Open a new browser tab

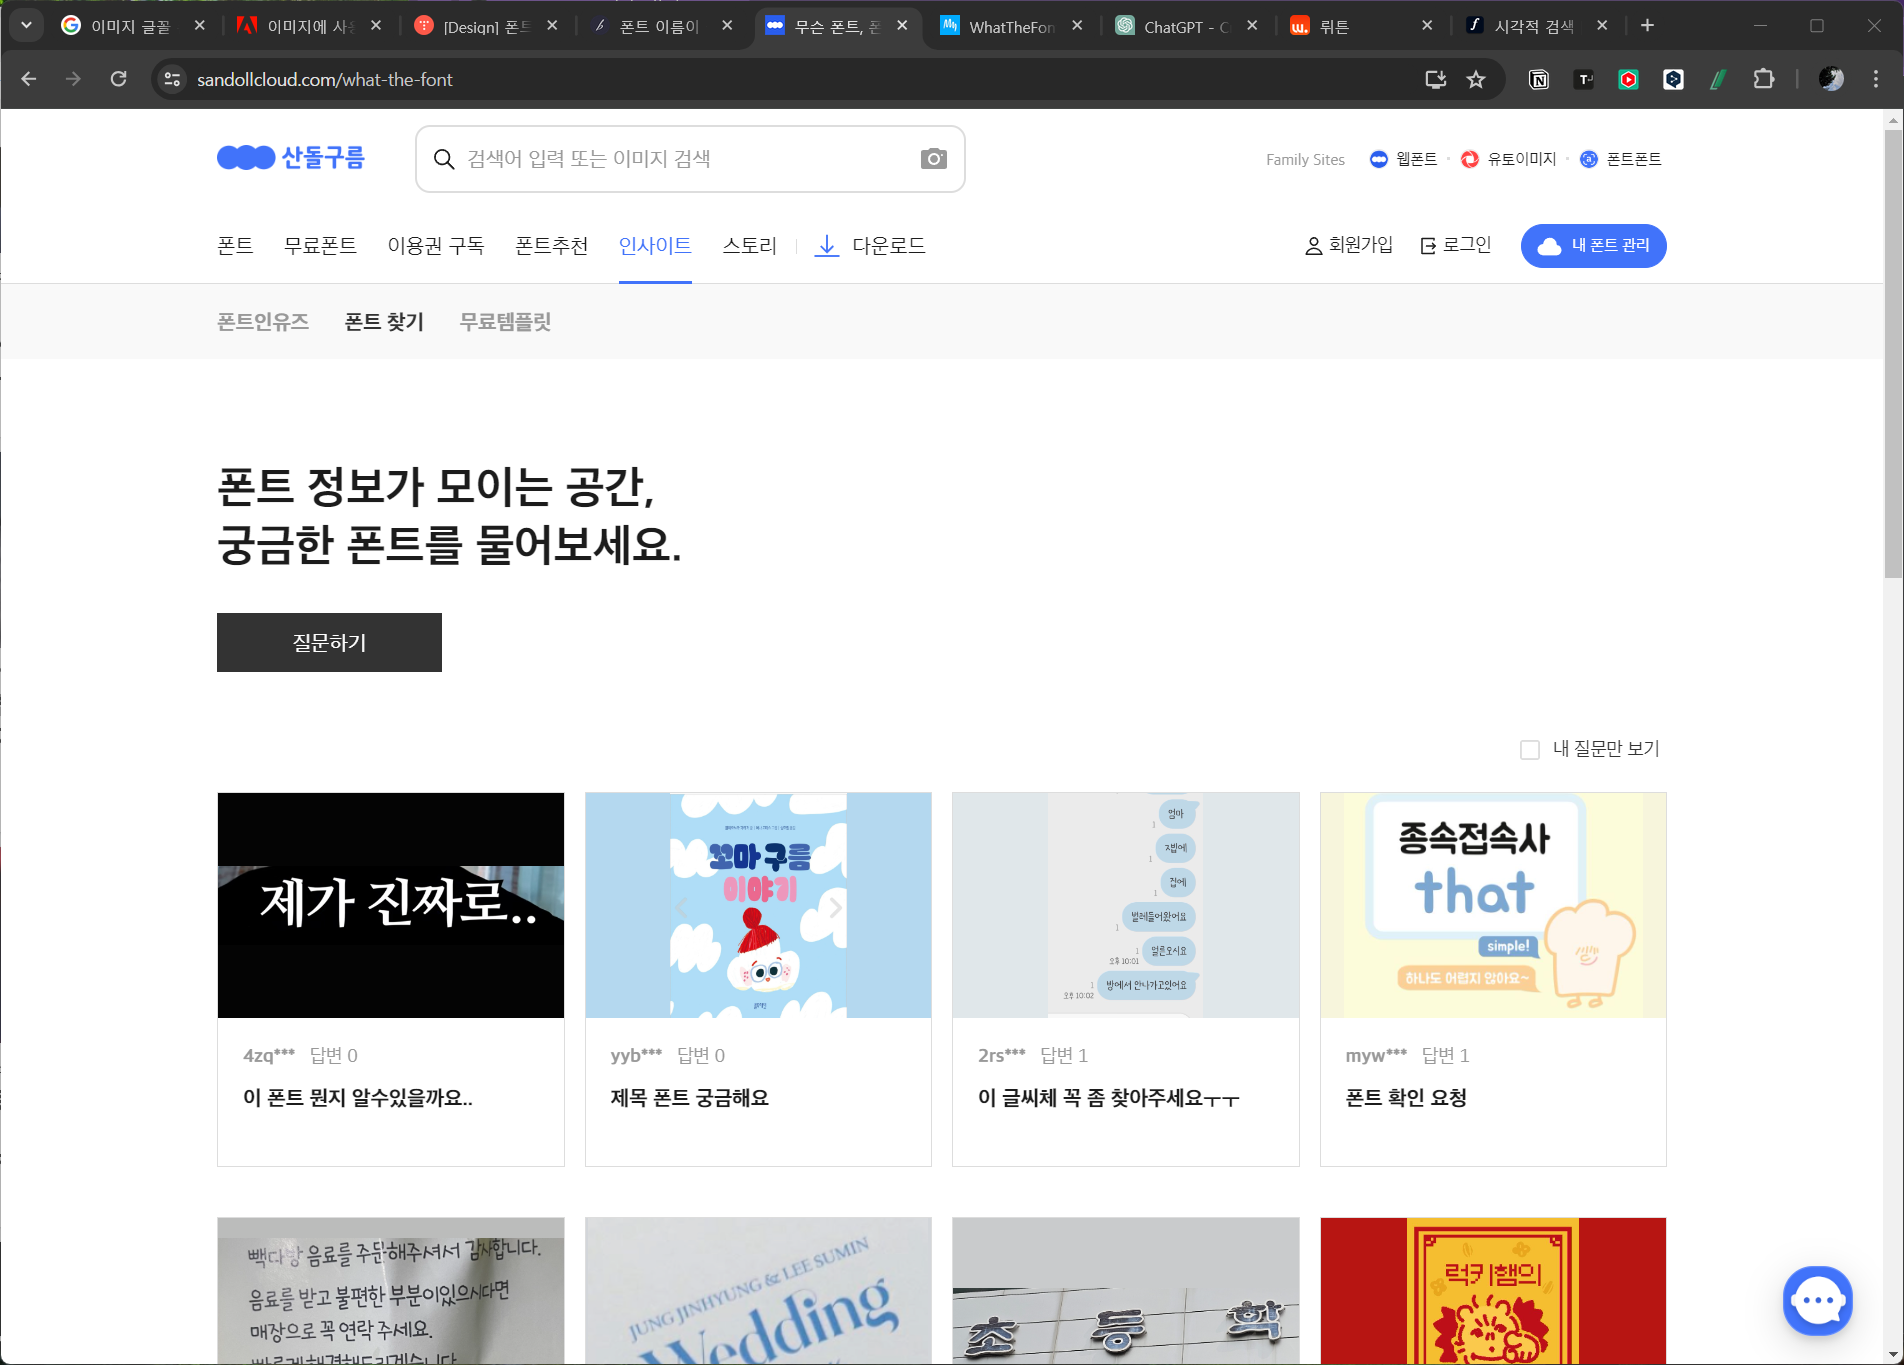(x=1647, y=26)
